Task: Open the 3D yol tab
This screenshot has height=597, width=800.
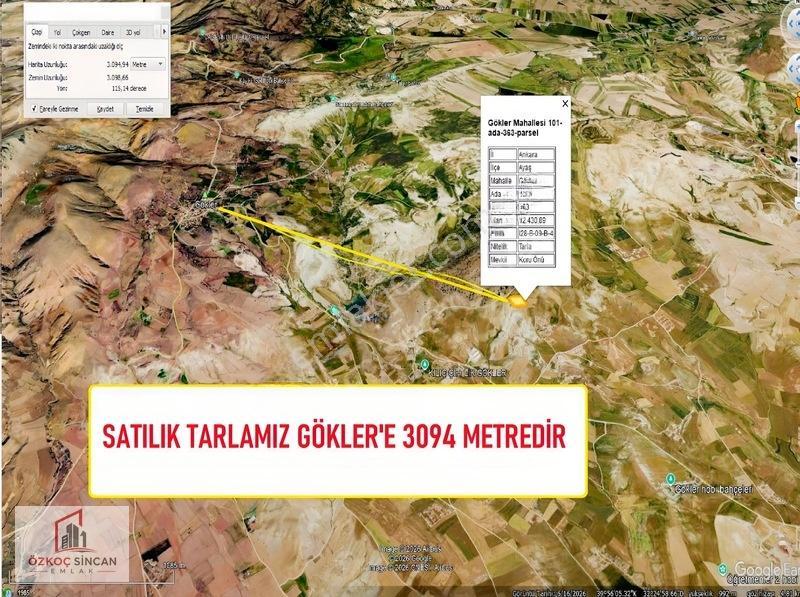Action: 134,32
